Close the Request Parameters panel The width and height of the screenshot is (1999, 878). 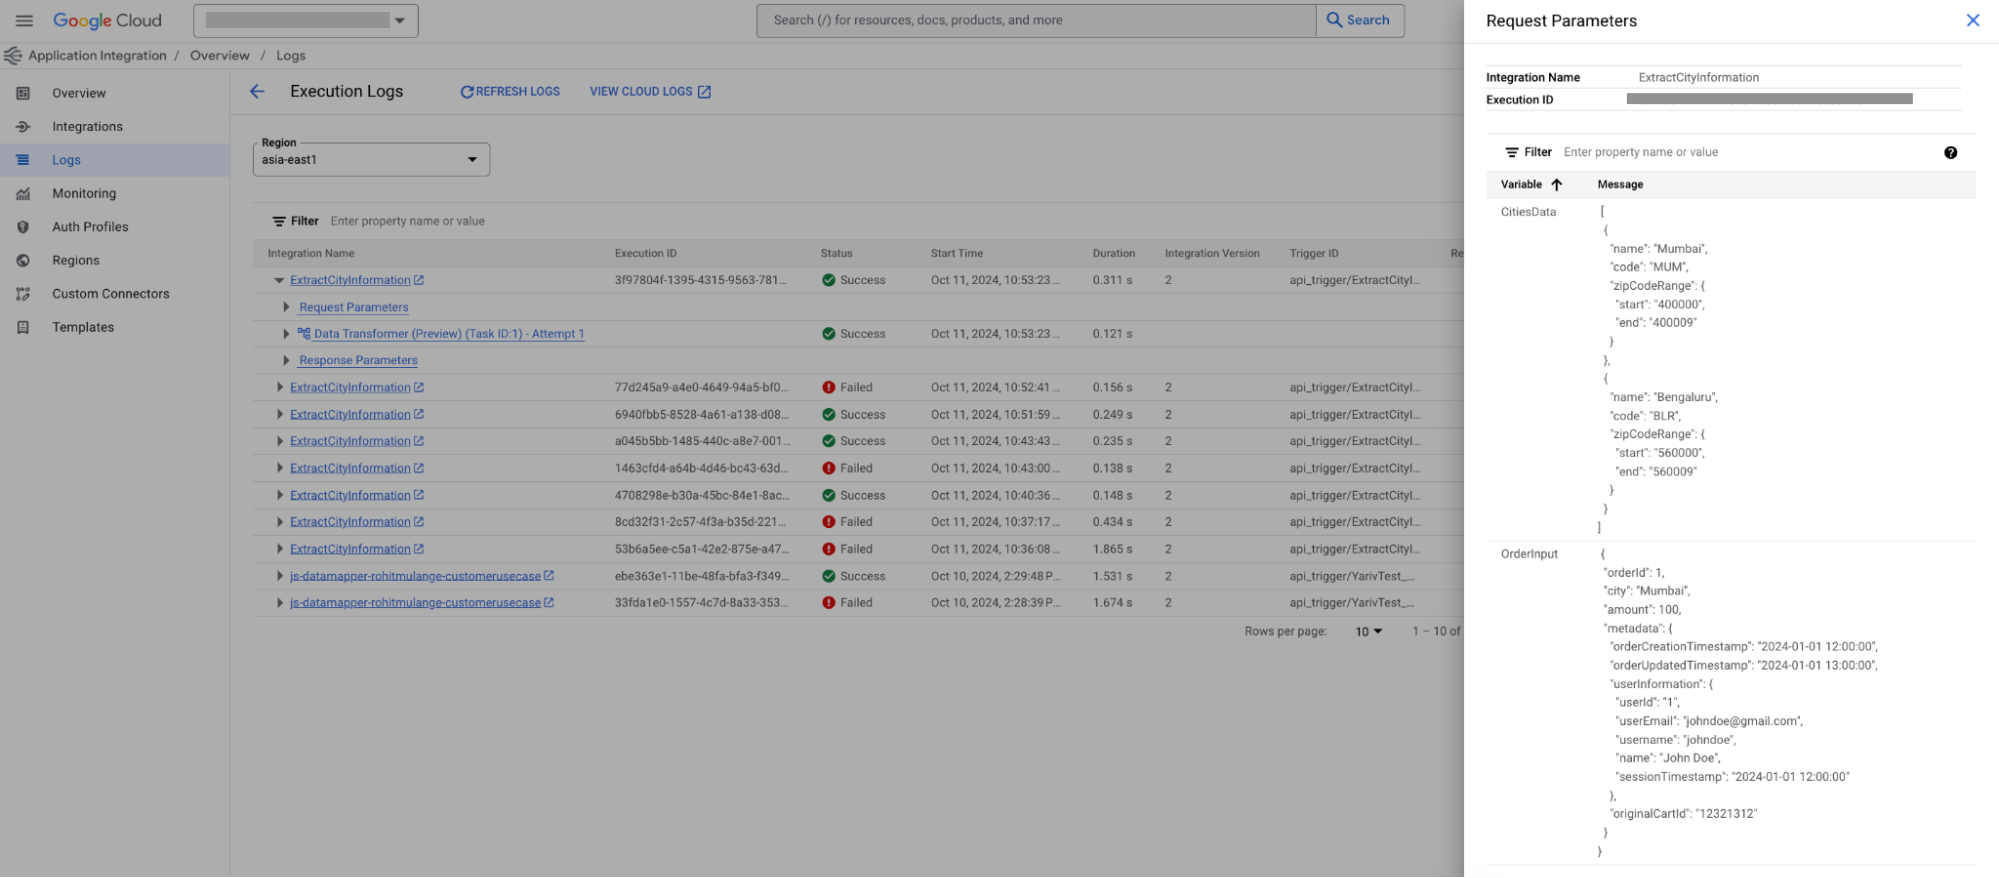click(x=1972, y=20)
